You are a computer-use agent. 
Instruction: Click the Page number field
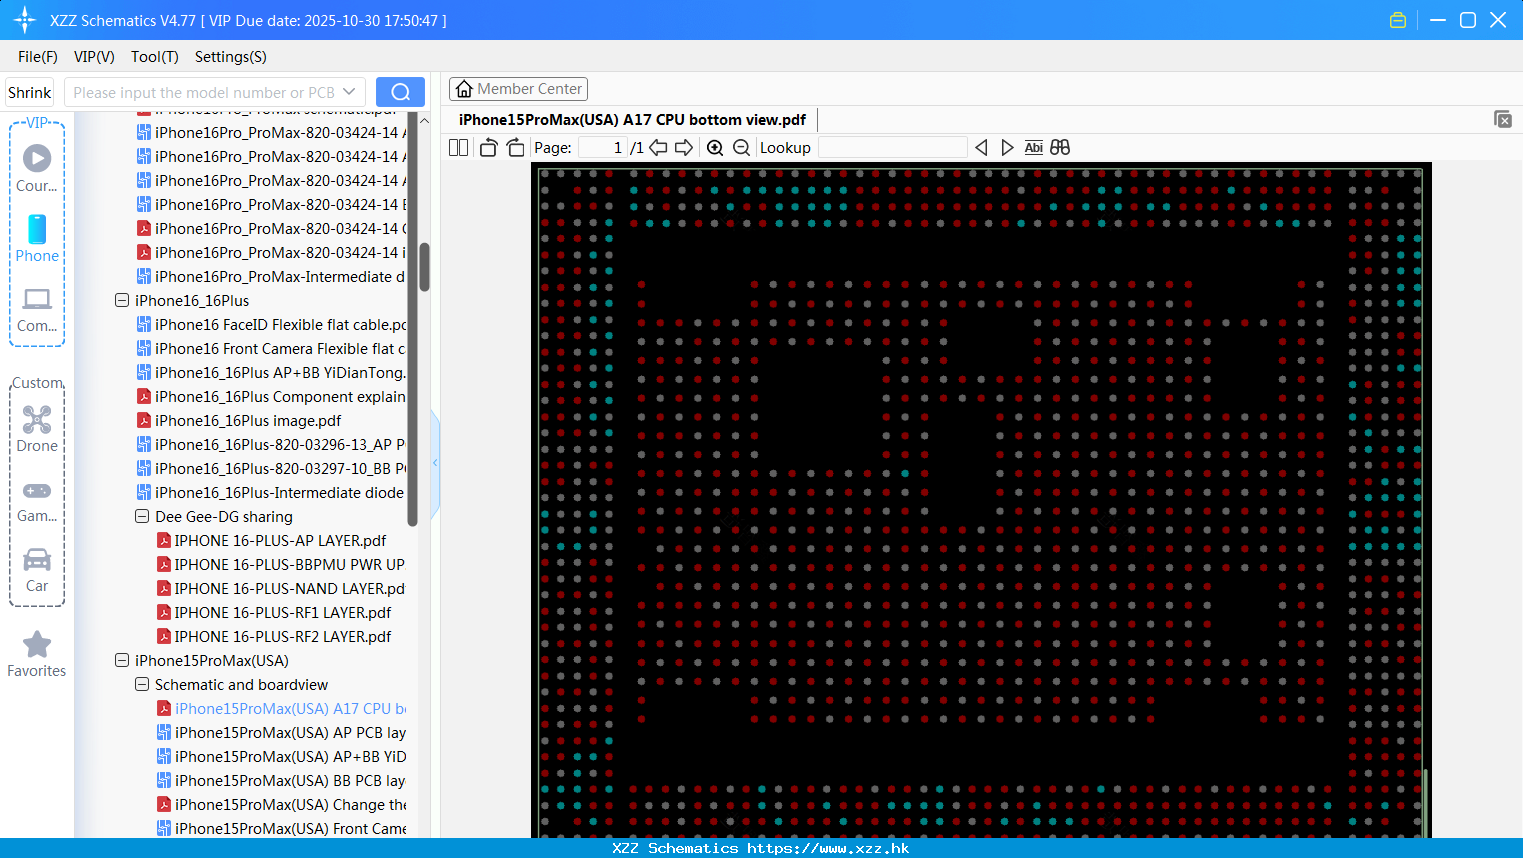pyautogui.click(x=602, y=147)
